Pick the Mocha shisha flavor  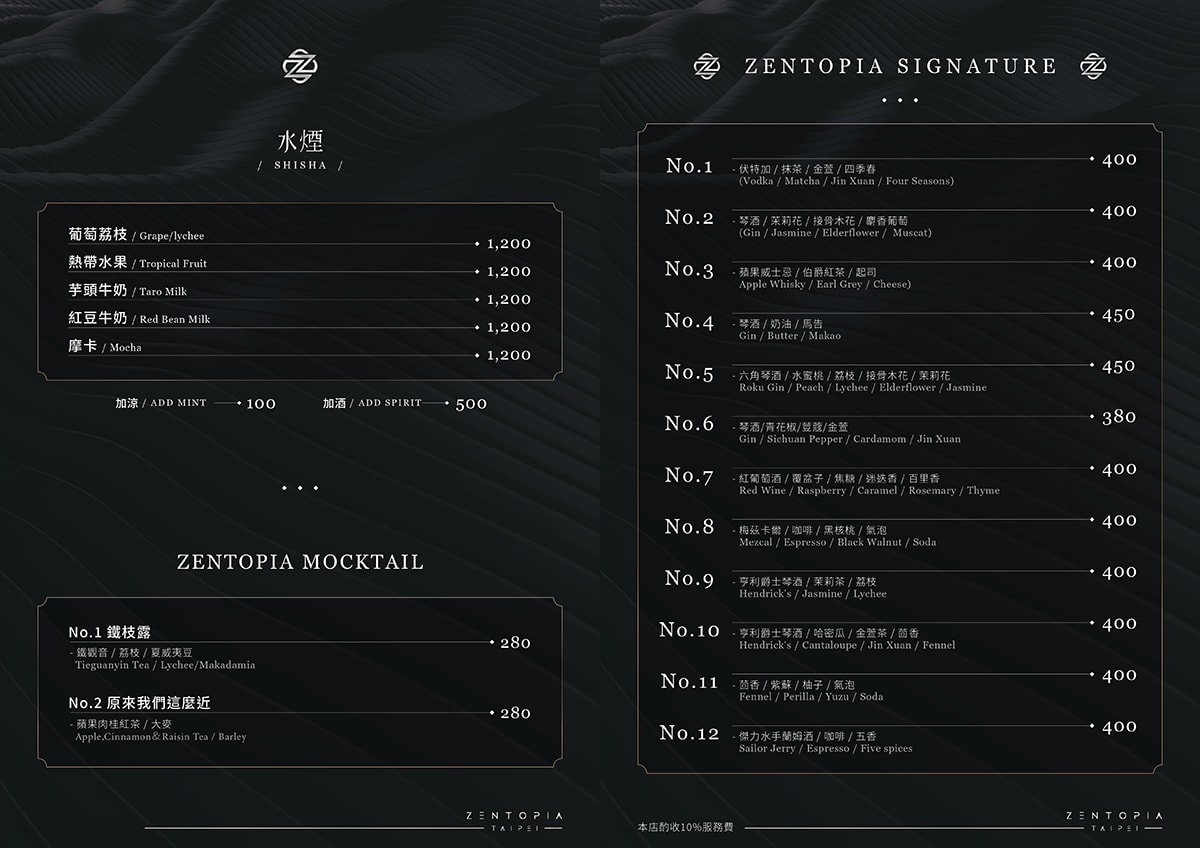point(299,350)
